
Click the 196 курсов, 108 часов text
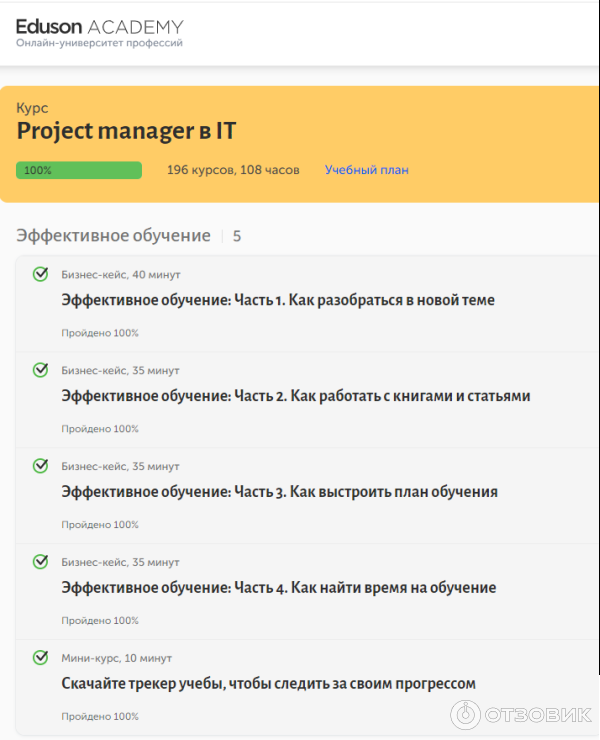(x=233, y=170)
